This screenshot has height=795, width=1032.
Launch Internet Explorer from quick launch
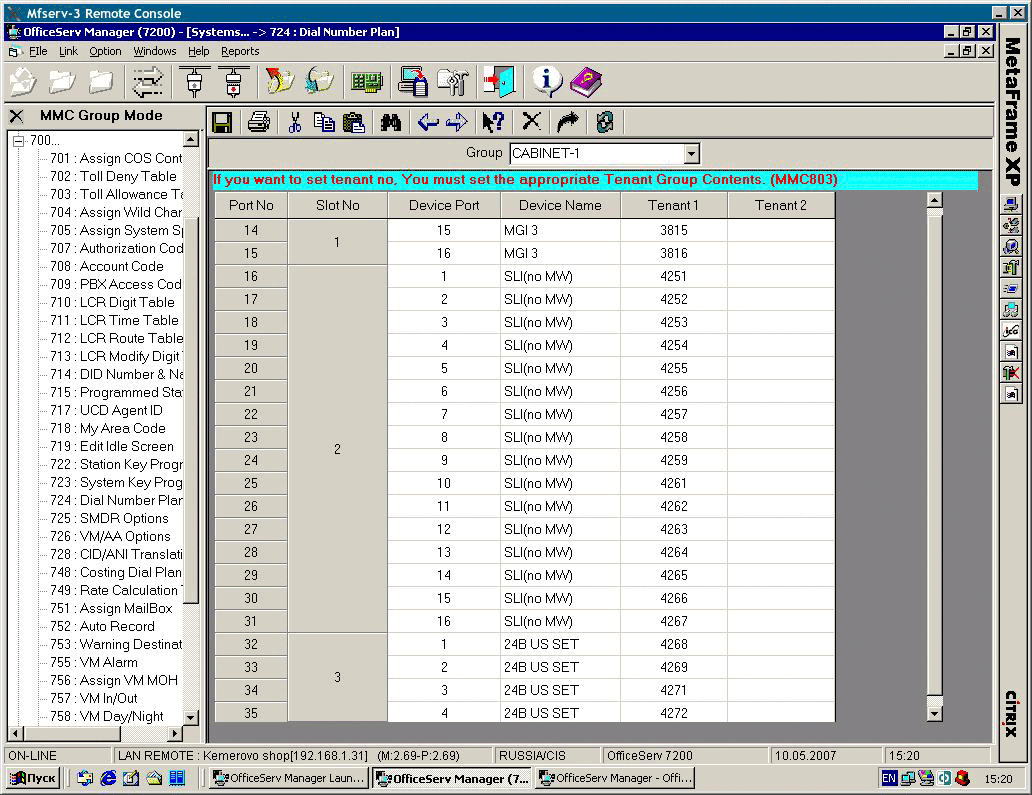click(x=108, y=779)
